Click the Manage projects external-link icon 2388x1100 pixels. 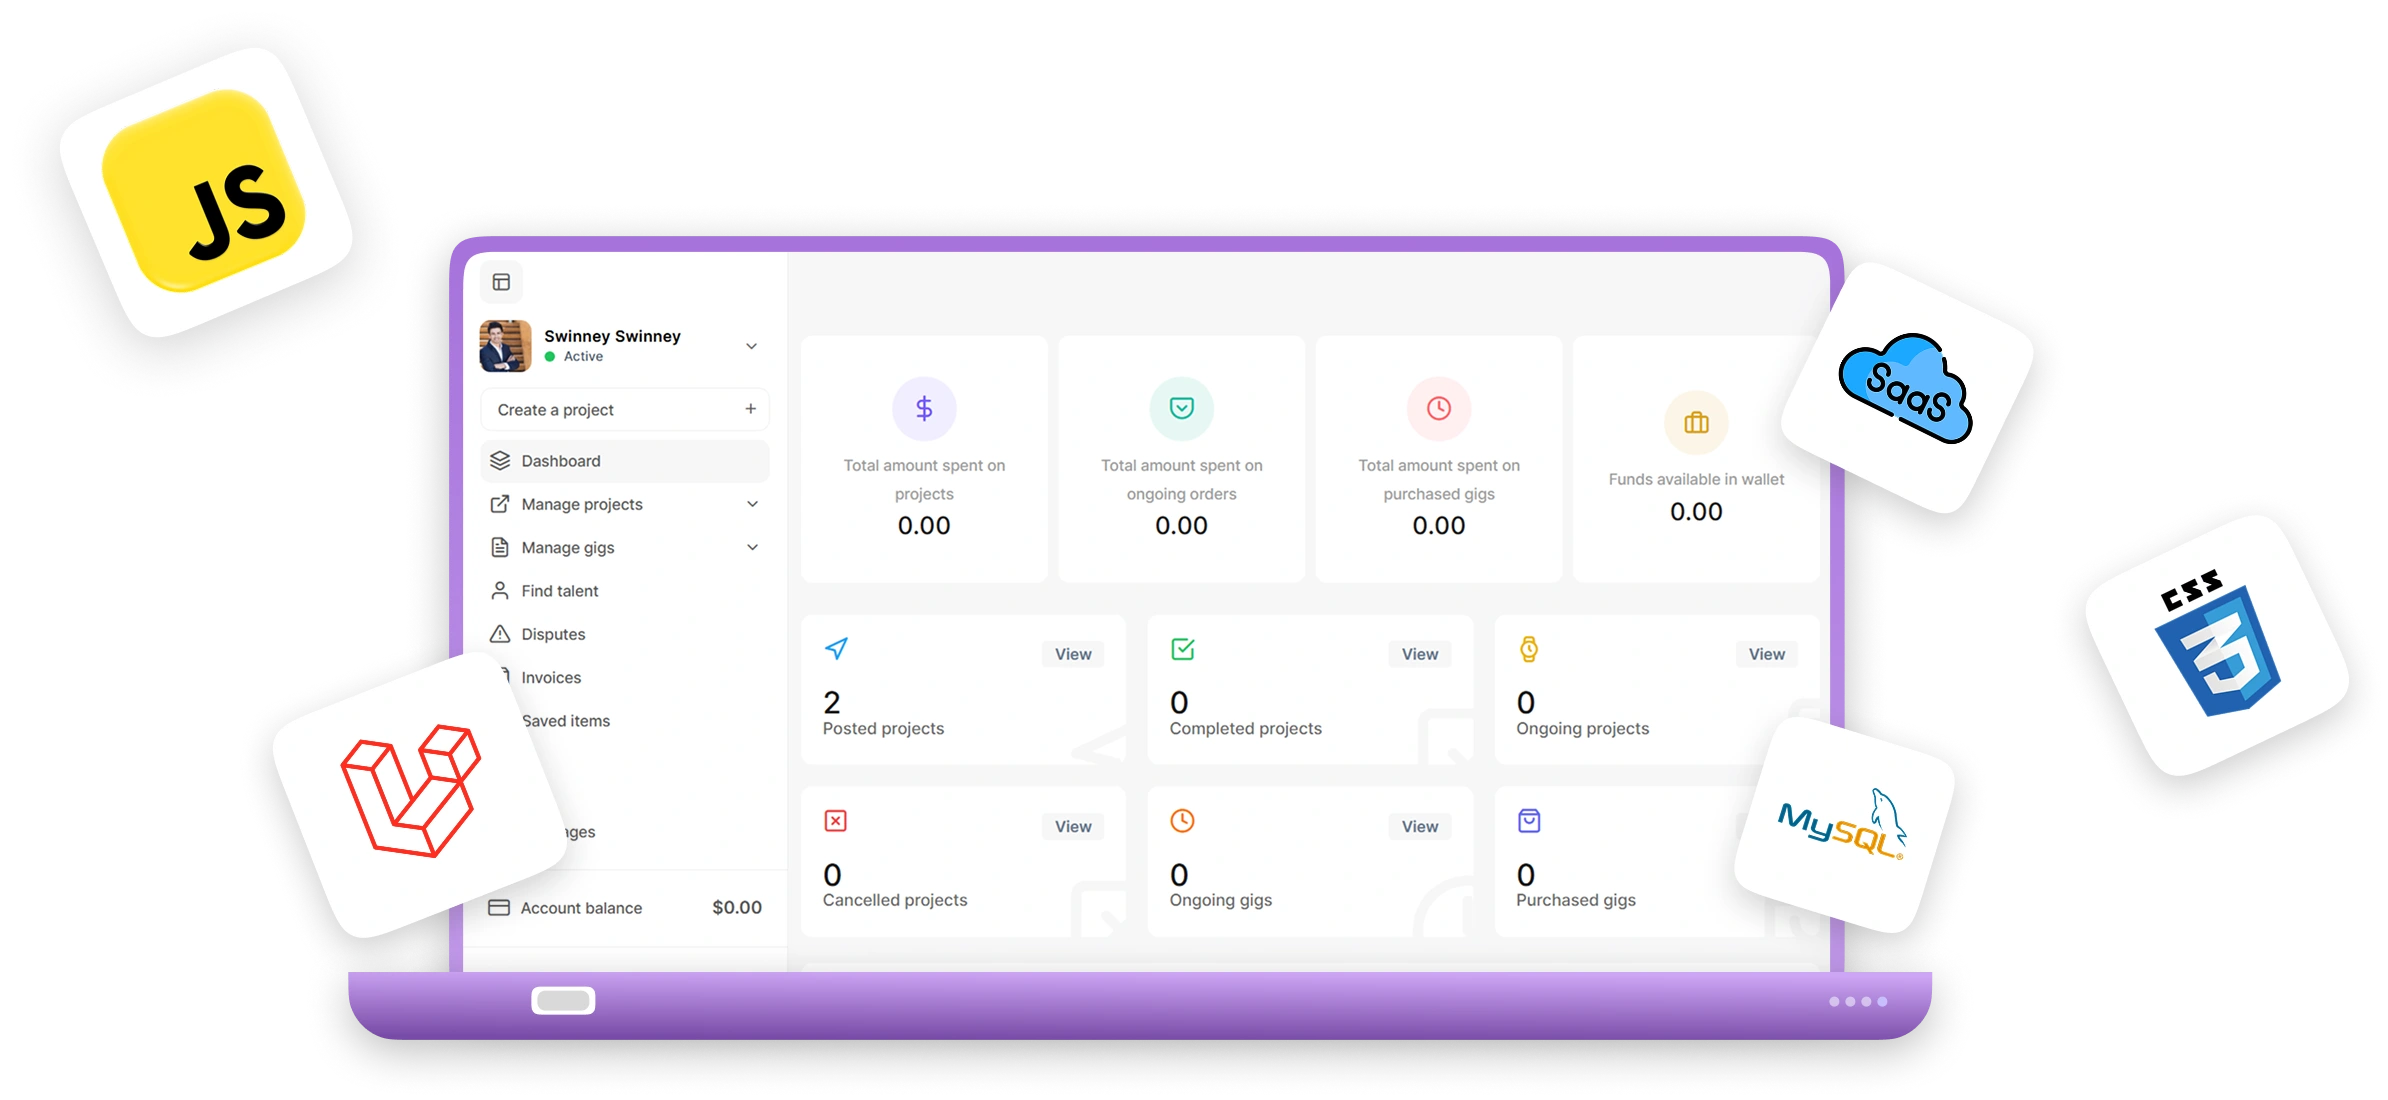pos(500,504)
